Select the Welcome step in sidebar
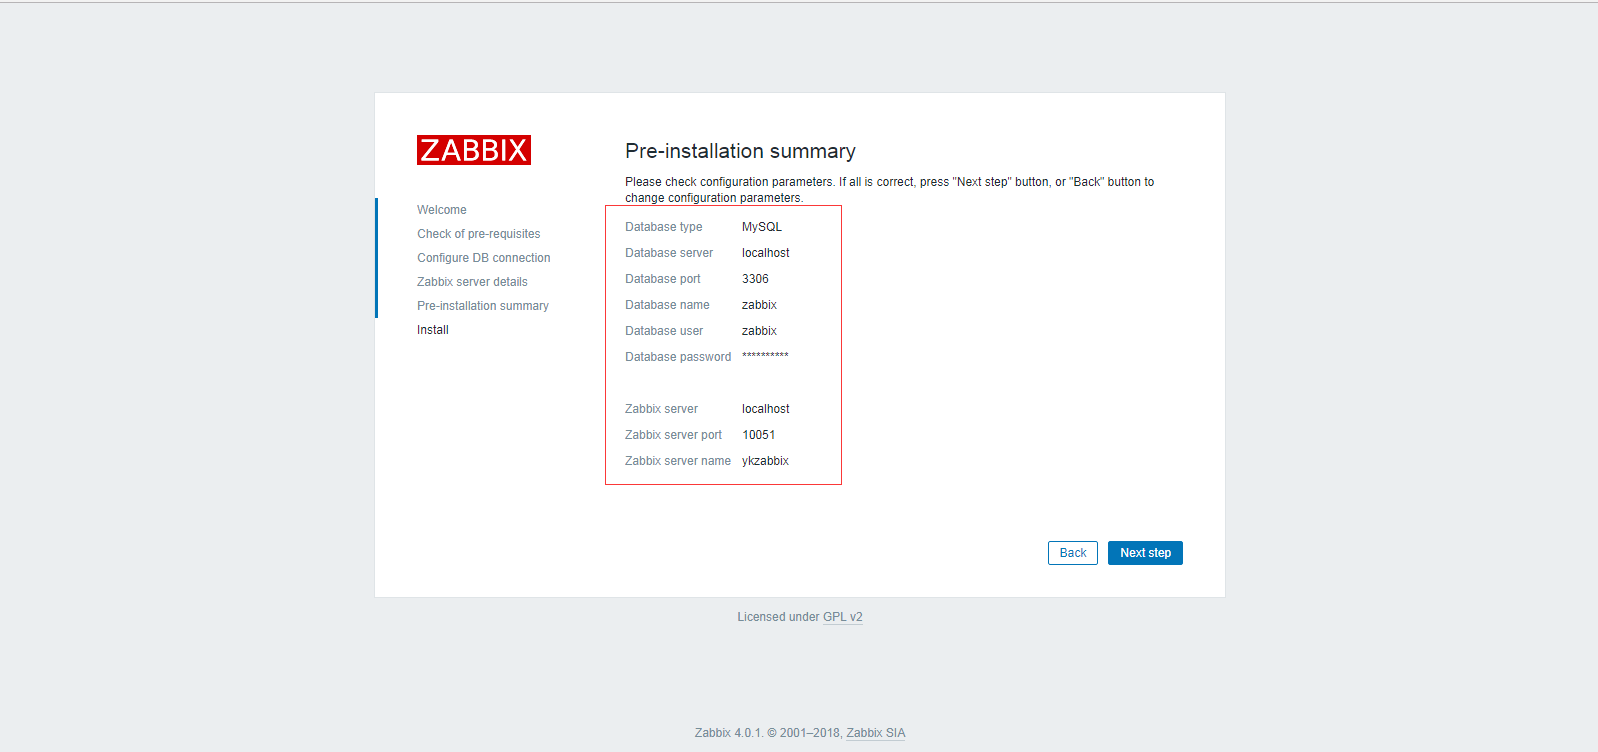Screen dimensions: 1598x752 tap(442, 210)
